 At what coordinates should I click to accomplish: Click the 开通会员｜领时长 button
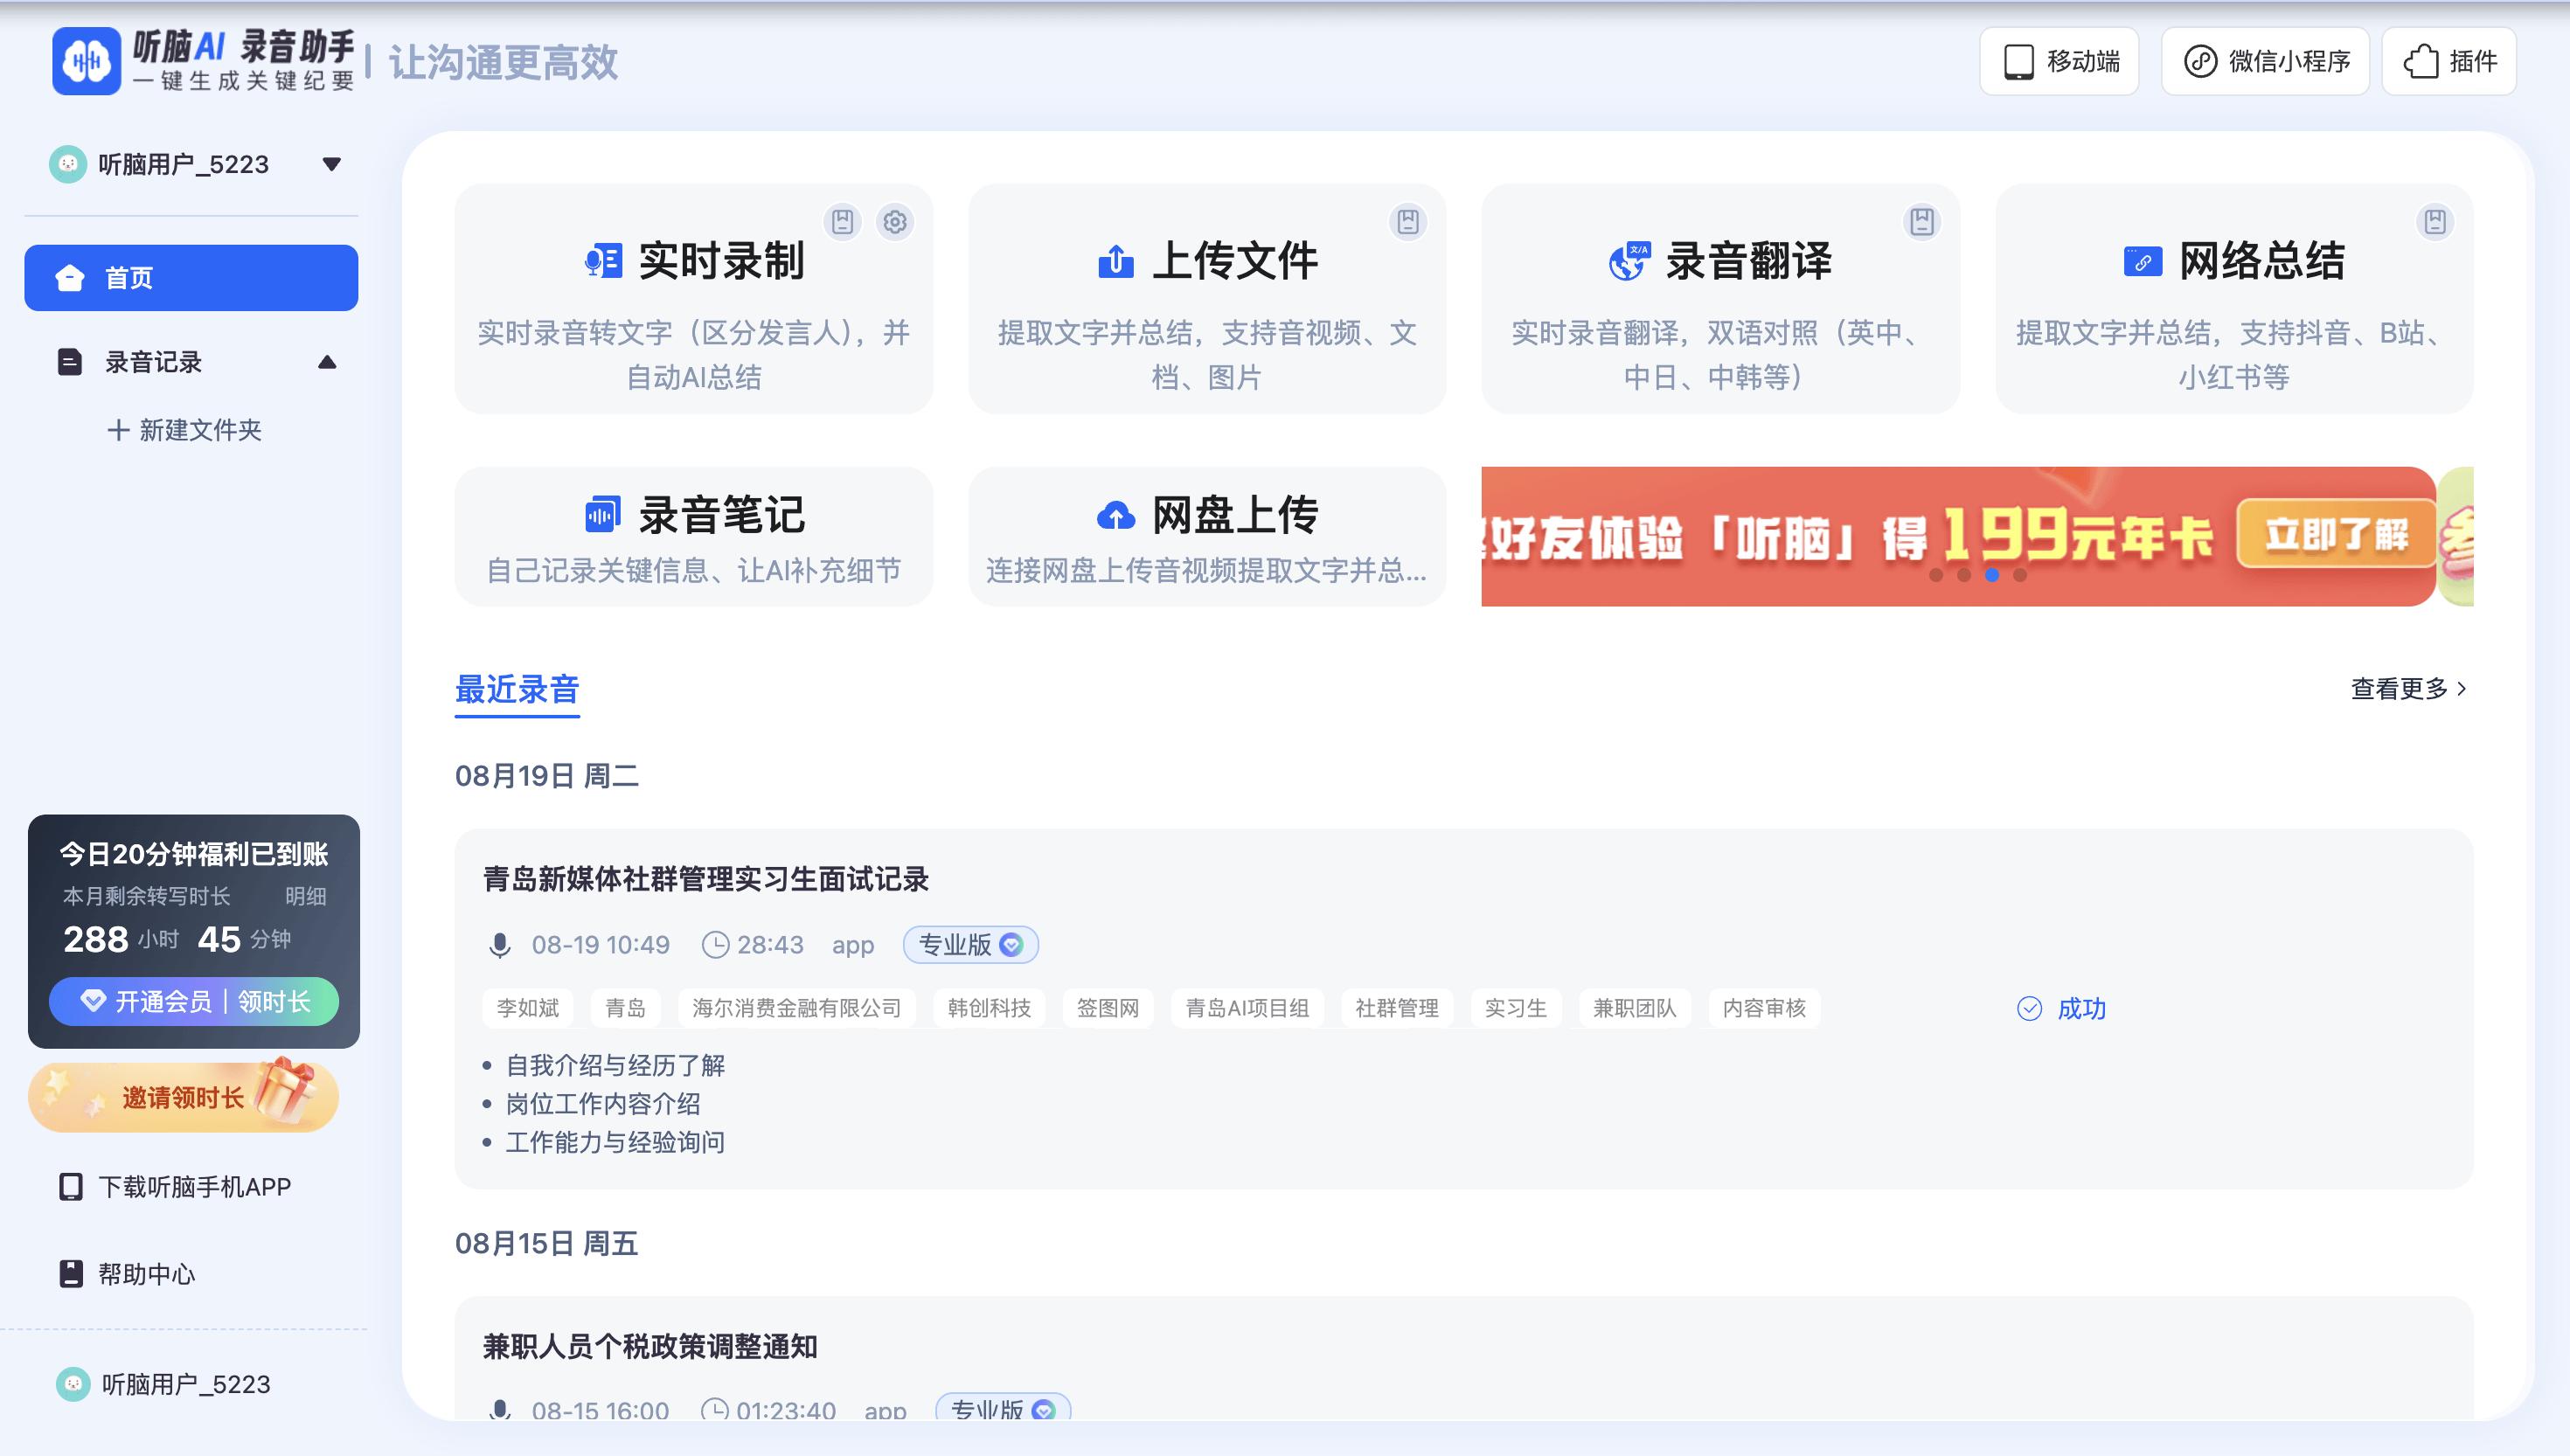click(x=193, y=1001)
